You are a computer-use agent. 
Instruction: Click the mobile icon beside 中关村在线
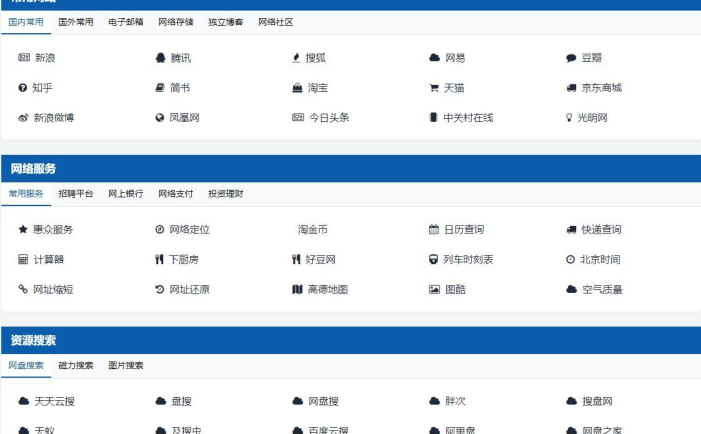tap(433, 117)
